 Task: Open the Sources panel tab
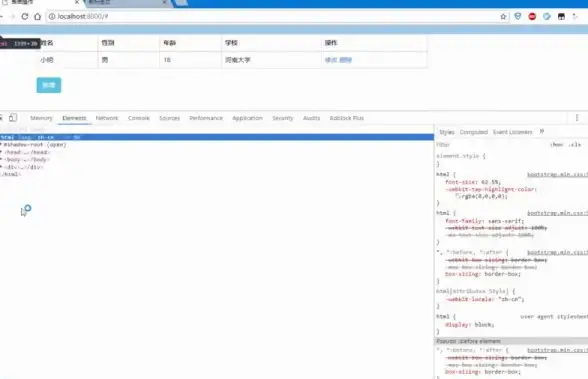170,118
